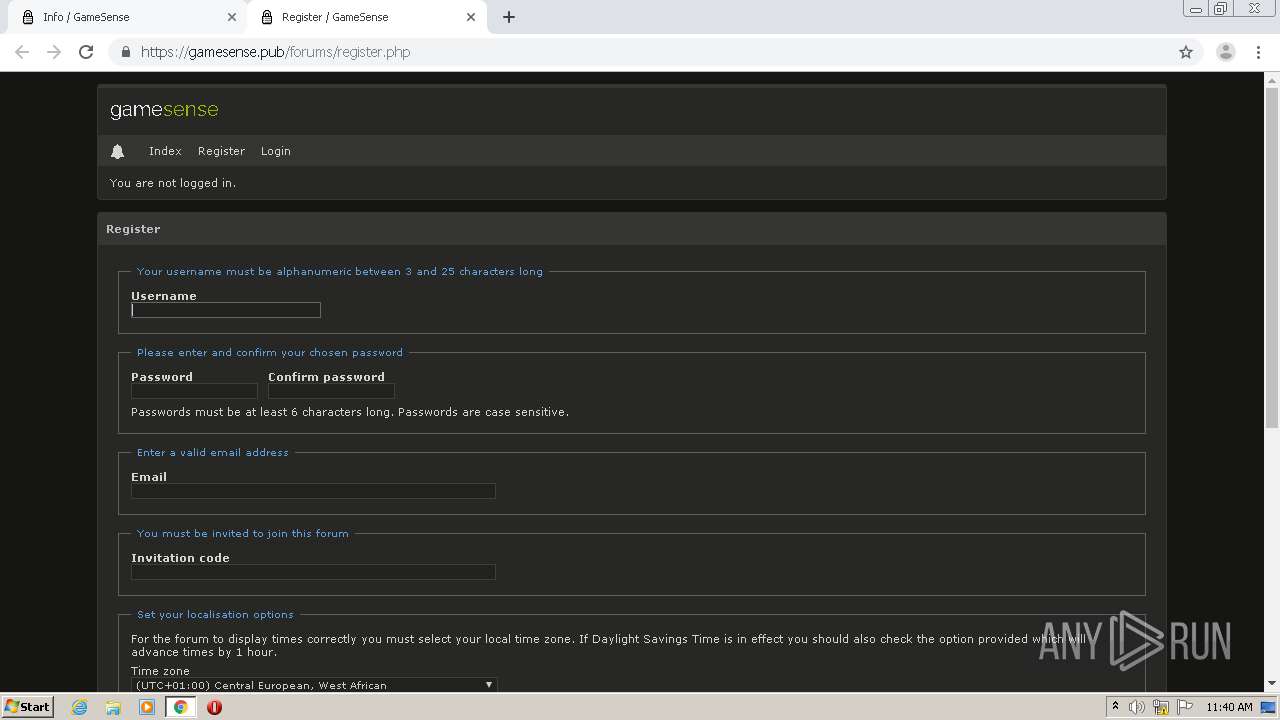Screen dimensions: 1280x720
Task: Focus the Confirm password field
Action: 331,391
